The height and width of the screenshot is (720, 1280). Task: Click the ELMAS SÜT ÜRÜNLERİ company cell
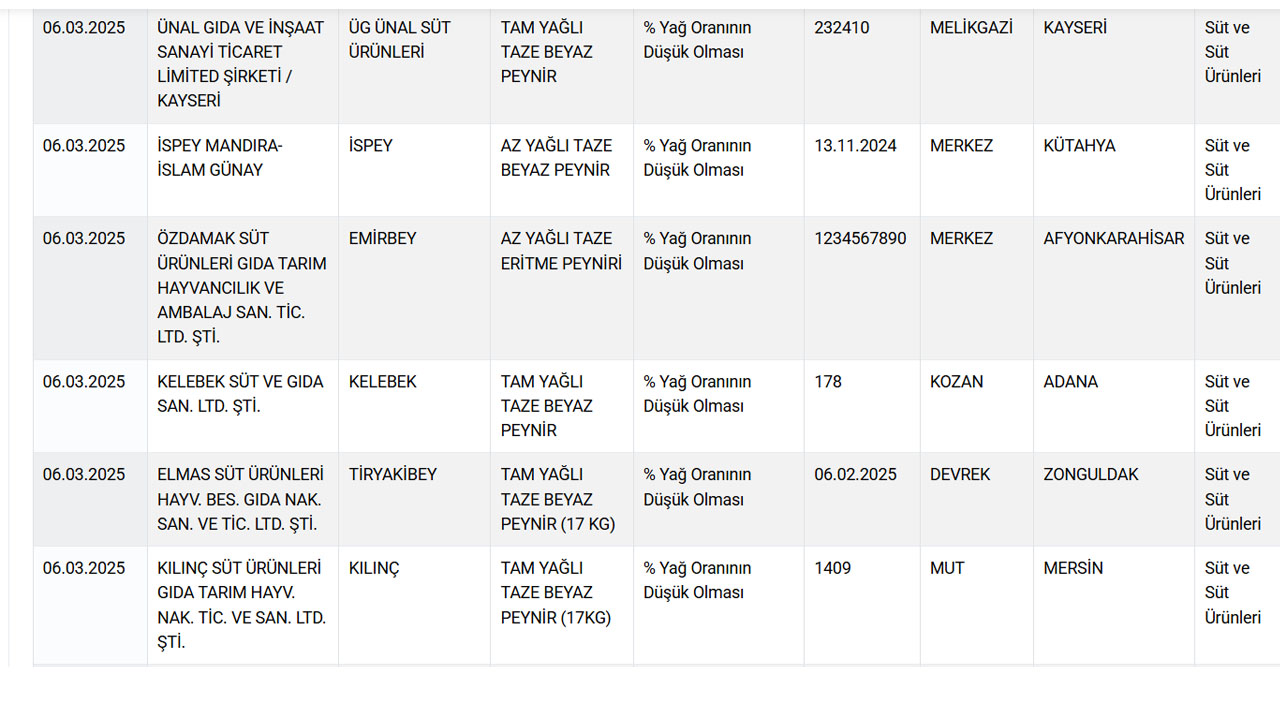point(242,499)
